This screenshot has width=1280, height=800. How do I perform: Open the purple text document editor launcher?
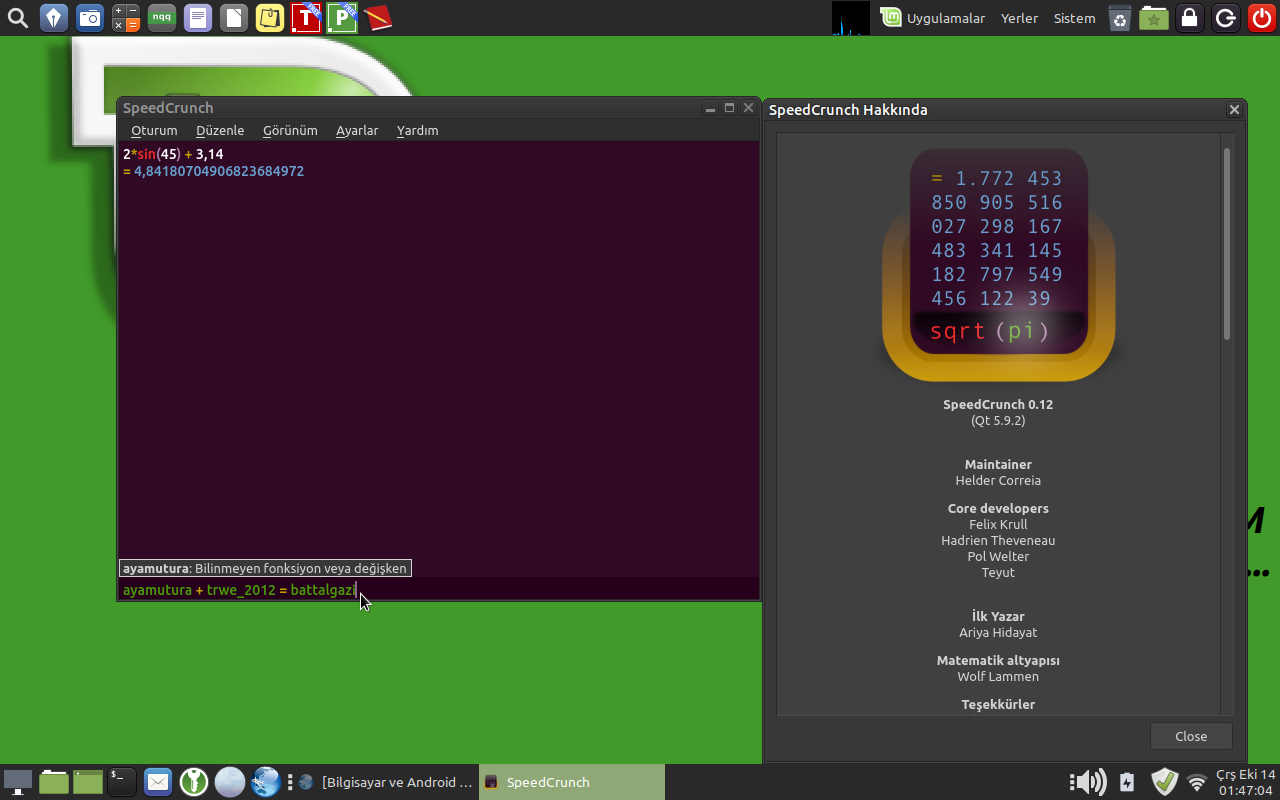pos(198,18)
